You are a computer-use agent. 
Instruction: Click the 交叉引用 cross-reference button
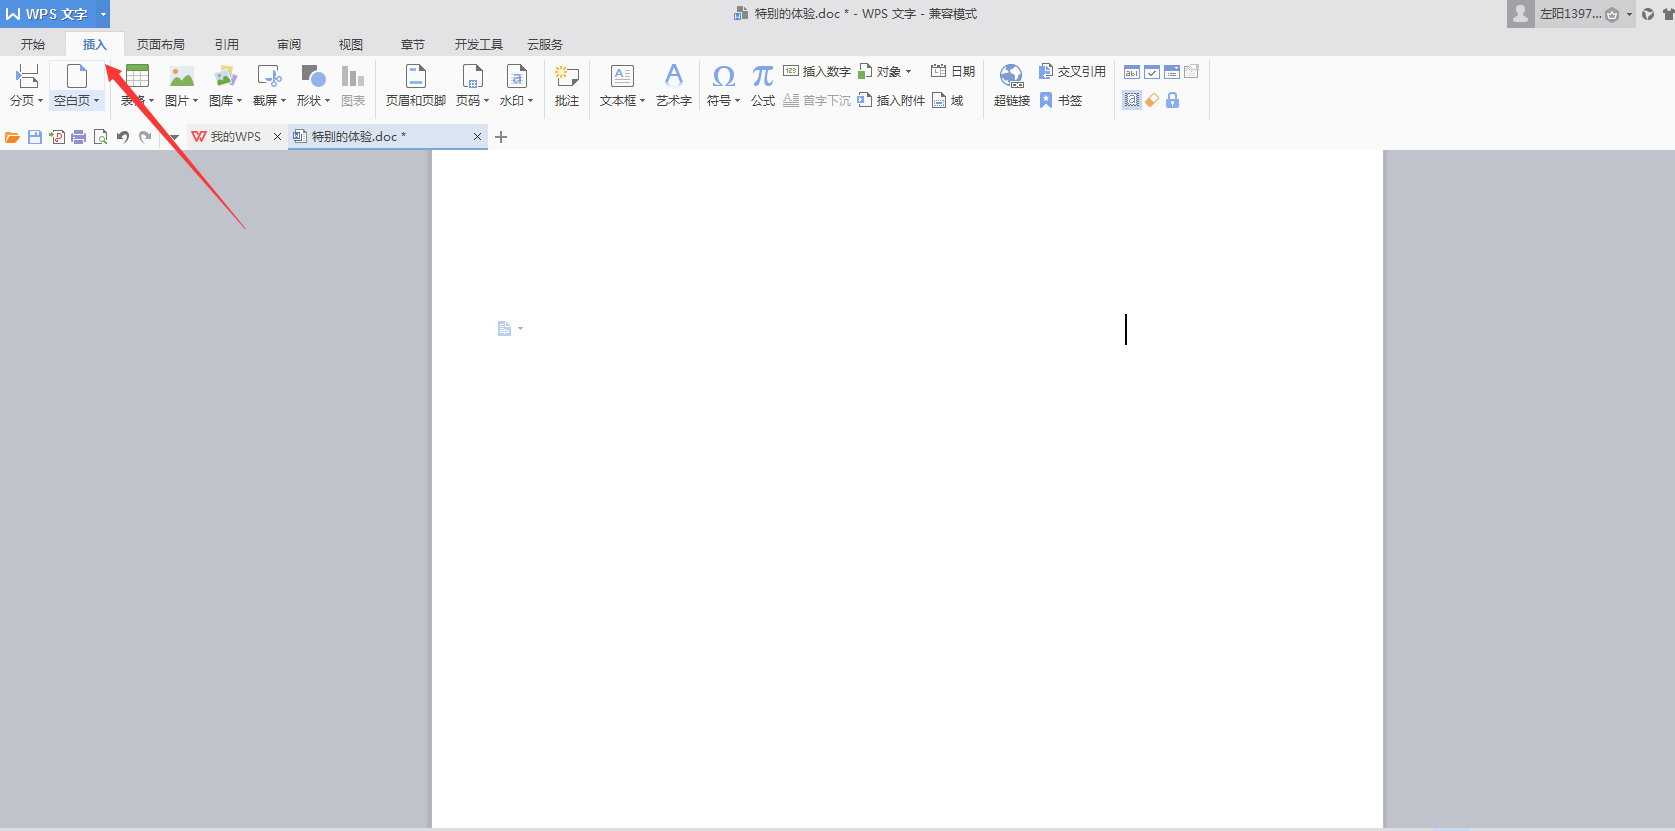pyautogui.click(x=1073, y=71)
